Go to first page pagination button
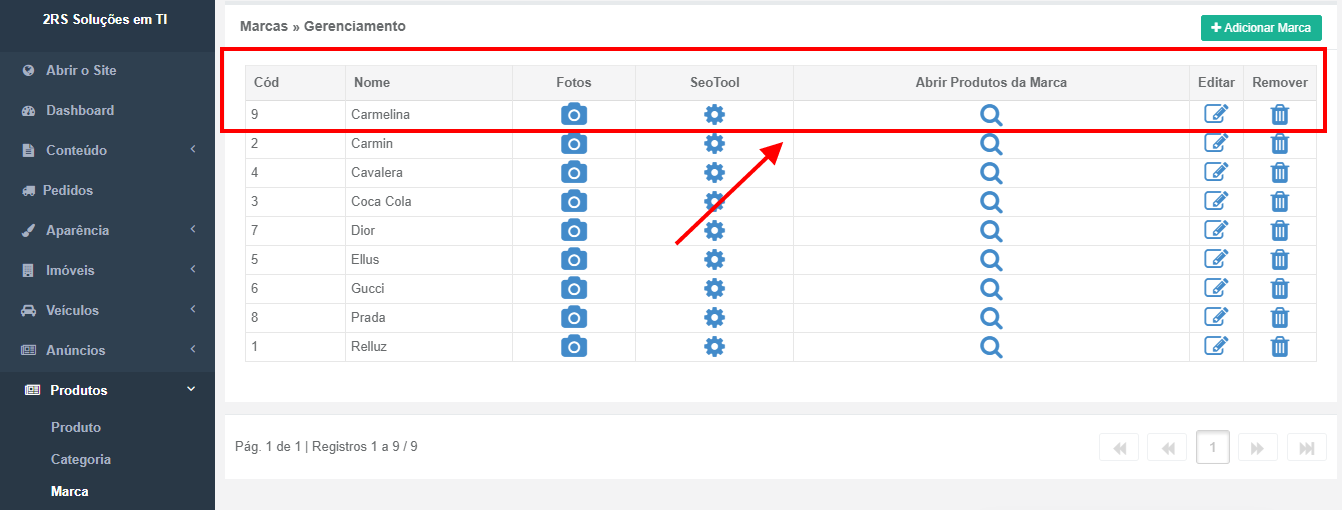The height and width of the screenshot is (510, 1342). pyautogui.click(x=1119, y=448)
